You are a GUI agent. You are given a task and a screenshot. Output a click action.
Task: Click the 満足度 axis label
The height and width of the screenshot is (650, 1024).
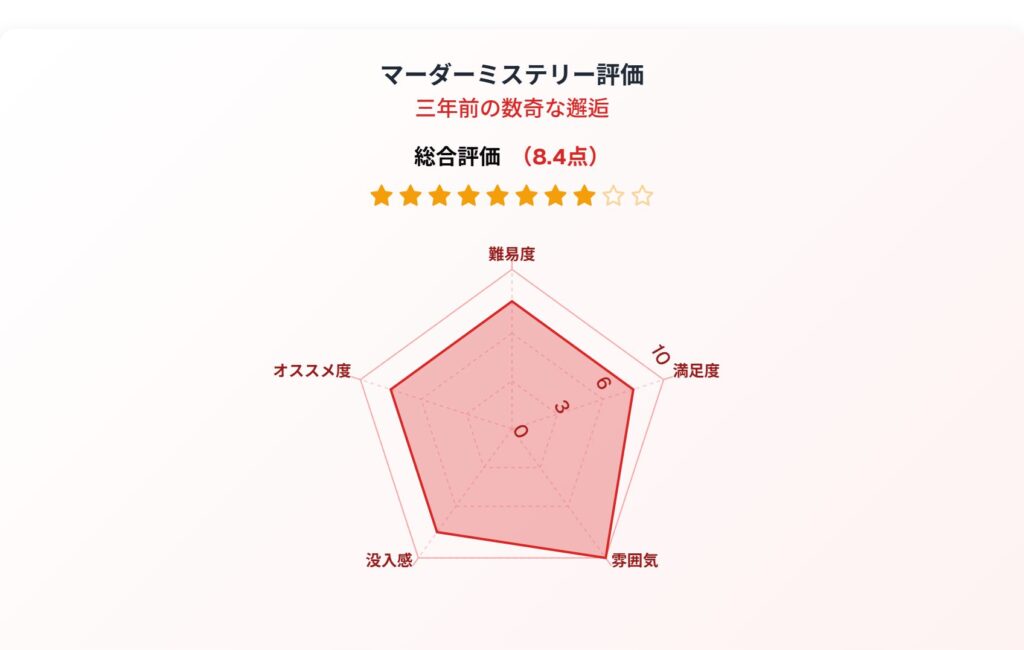click(696, 370)
